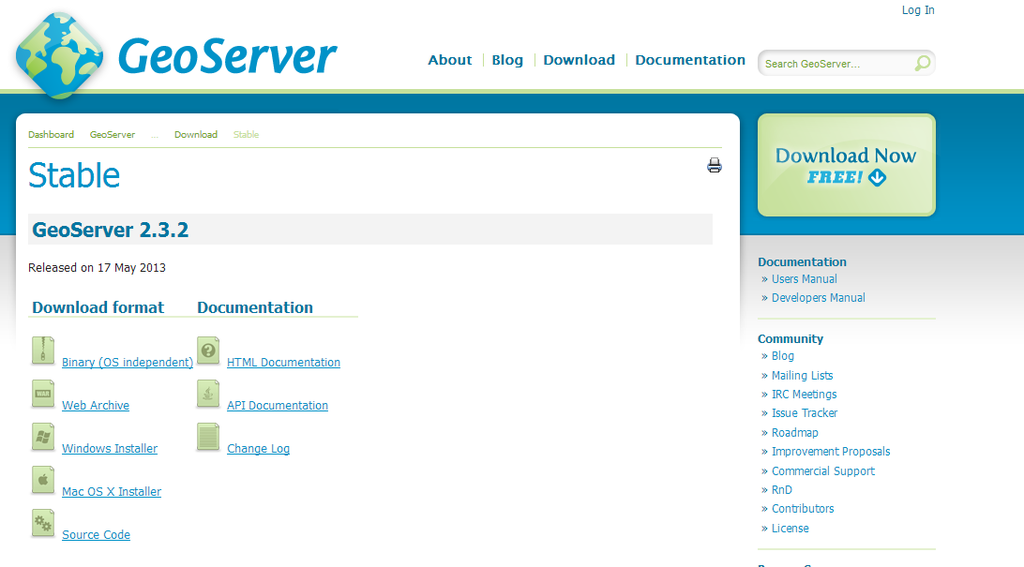Go to Download breadcrumb link
1024x567 pixels.
[196, 135]
